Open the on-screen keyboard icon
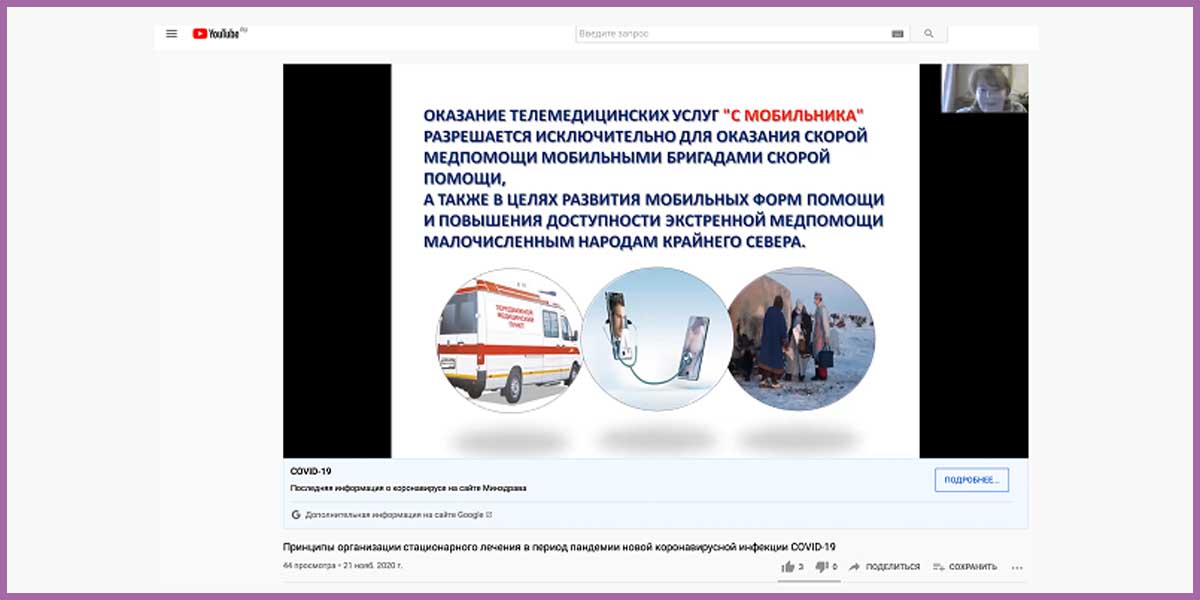Image resolution: width=1200 pixels, height=600 pixels. tap(897, 34)
